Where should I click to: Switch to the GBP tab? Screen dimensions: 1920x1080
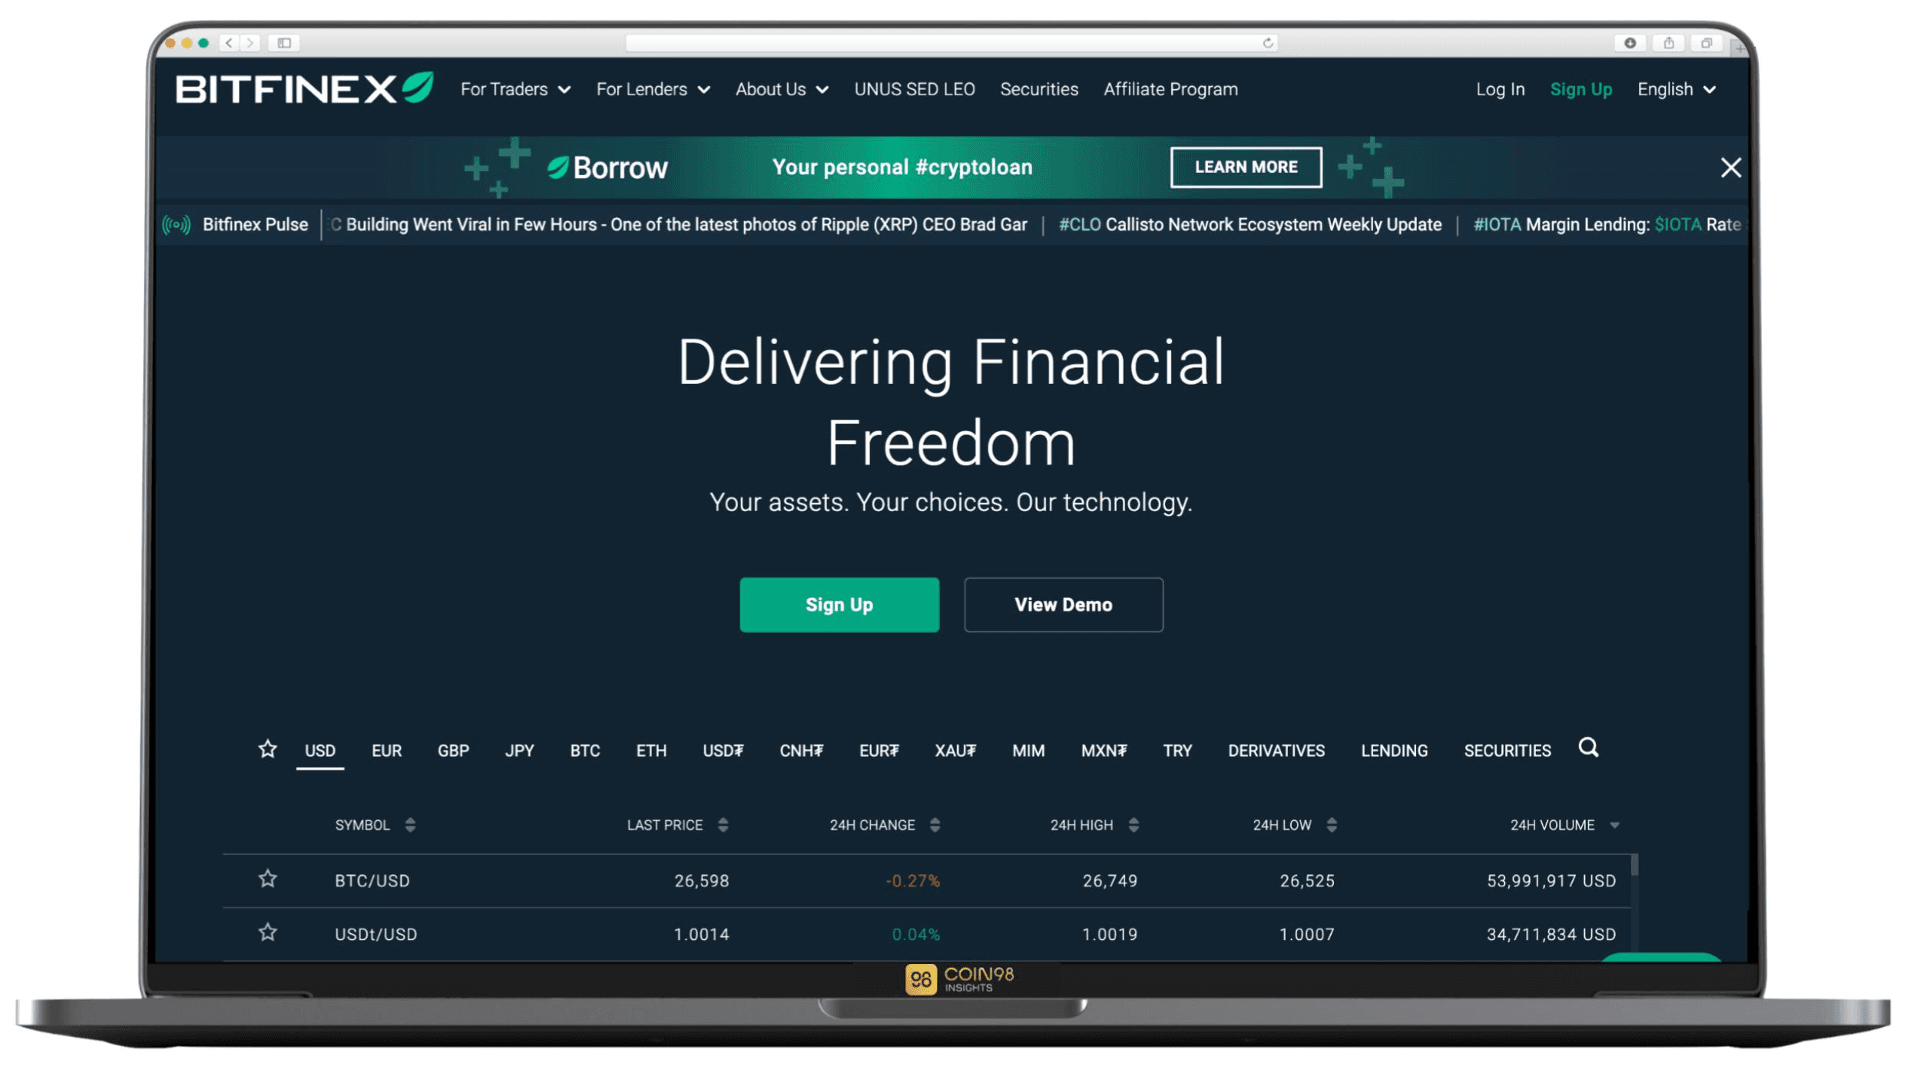(x=453, y=751)
